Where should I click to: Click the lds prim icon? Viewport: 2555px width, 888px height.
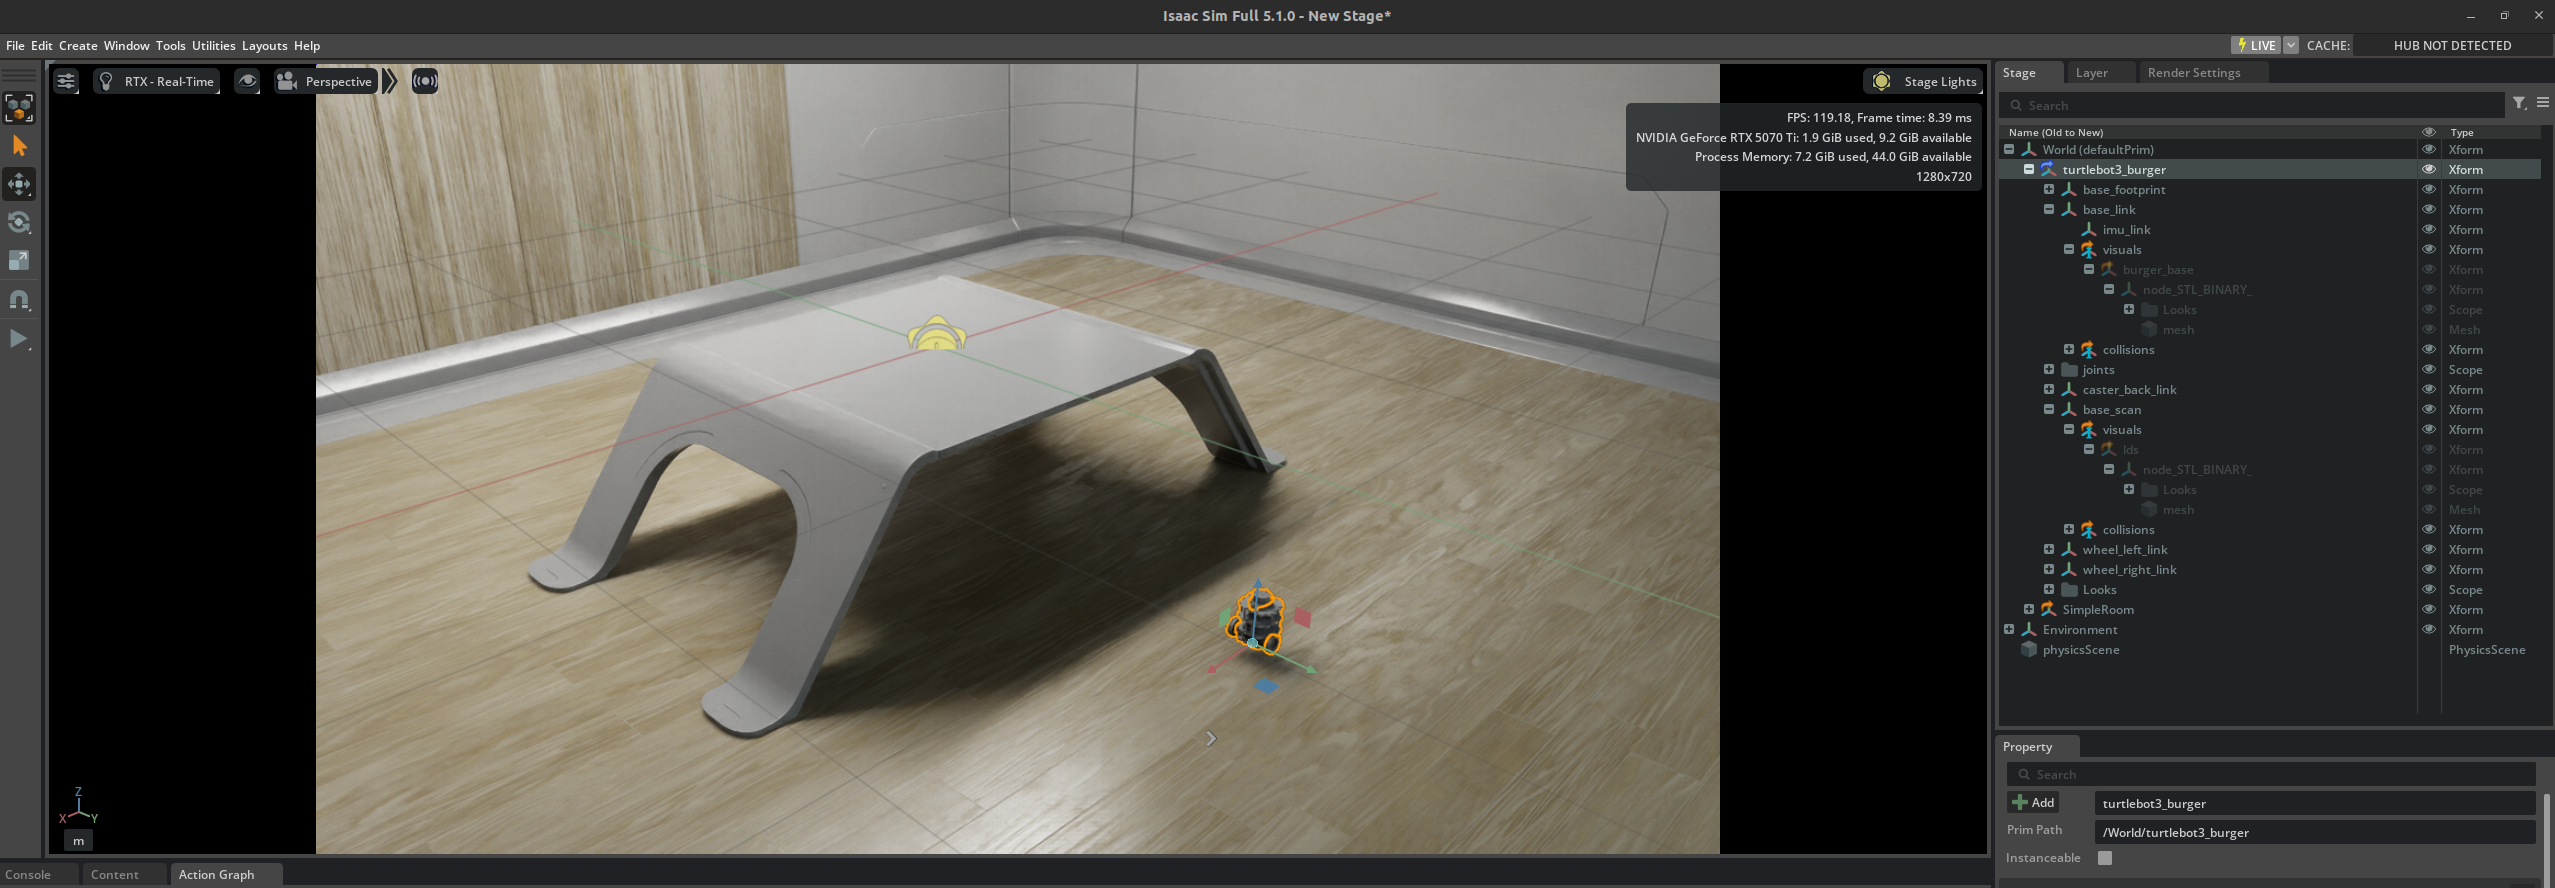[2108, 449]
